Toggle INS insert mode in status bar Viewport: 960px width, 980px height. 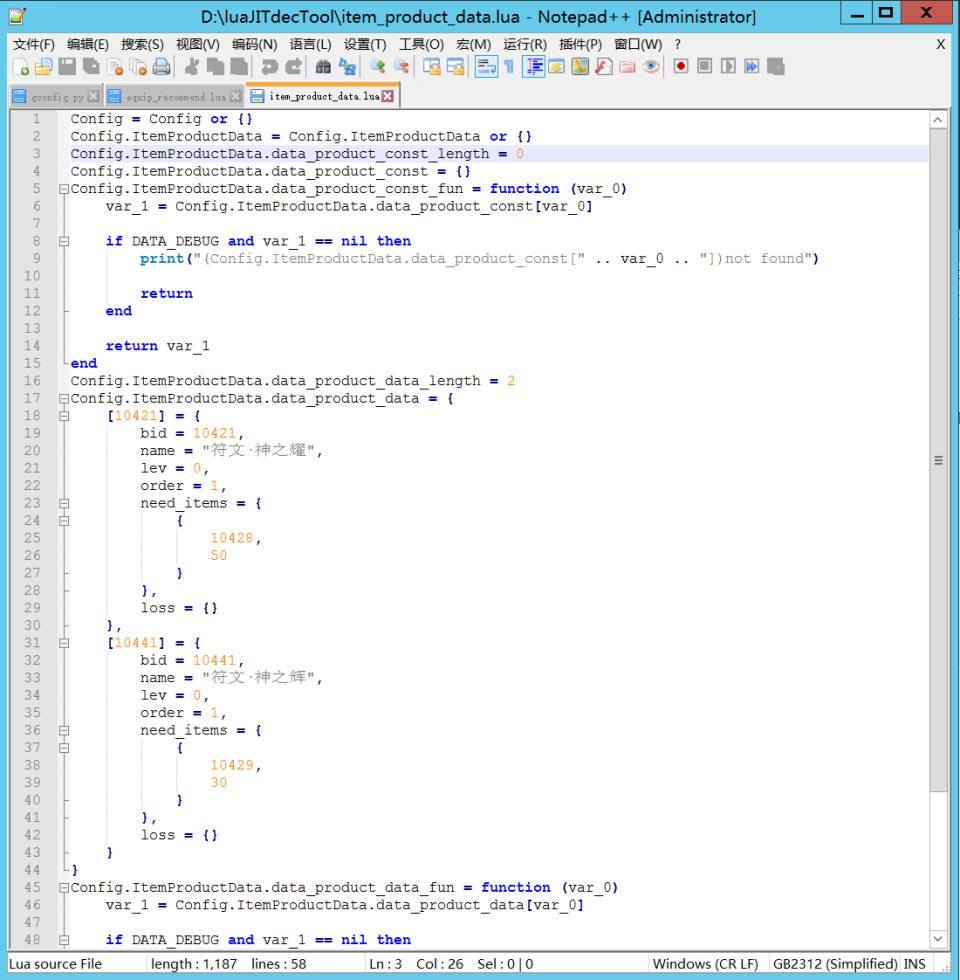[914, 964]
